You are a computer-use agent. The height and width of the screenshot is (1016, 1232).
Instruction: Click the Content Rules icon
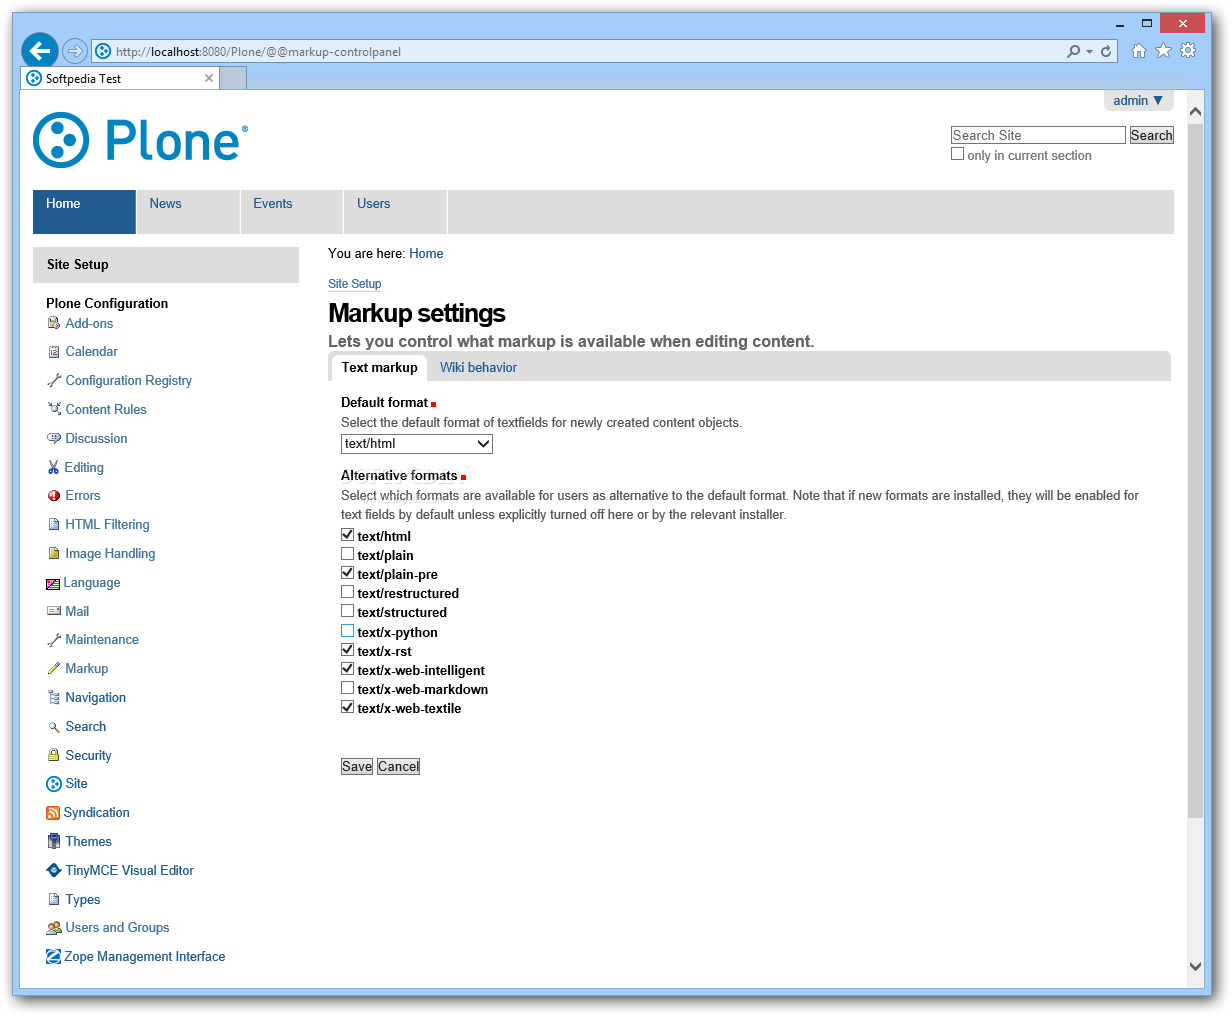[x=54, y=409]
